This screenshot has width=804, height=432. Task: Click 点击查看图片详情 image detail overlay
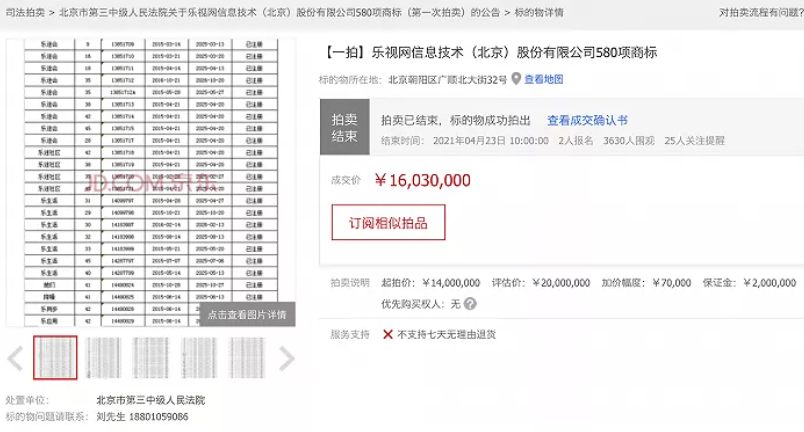(x=247, y=315)
